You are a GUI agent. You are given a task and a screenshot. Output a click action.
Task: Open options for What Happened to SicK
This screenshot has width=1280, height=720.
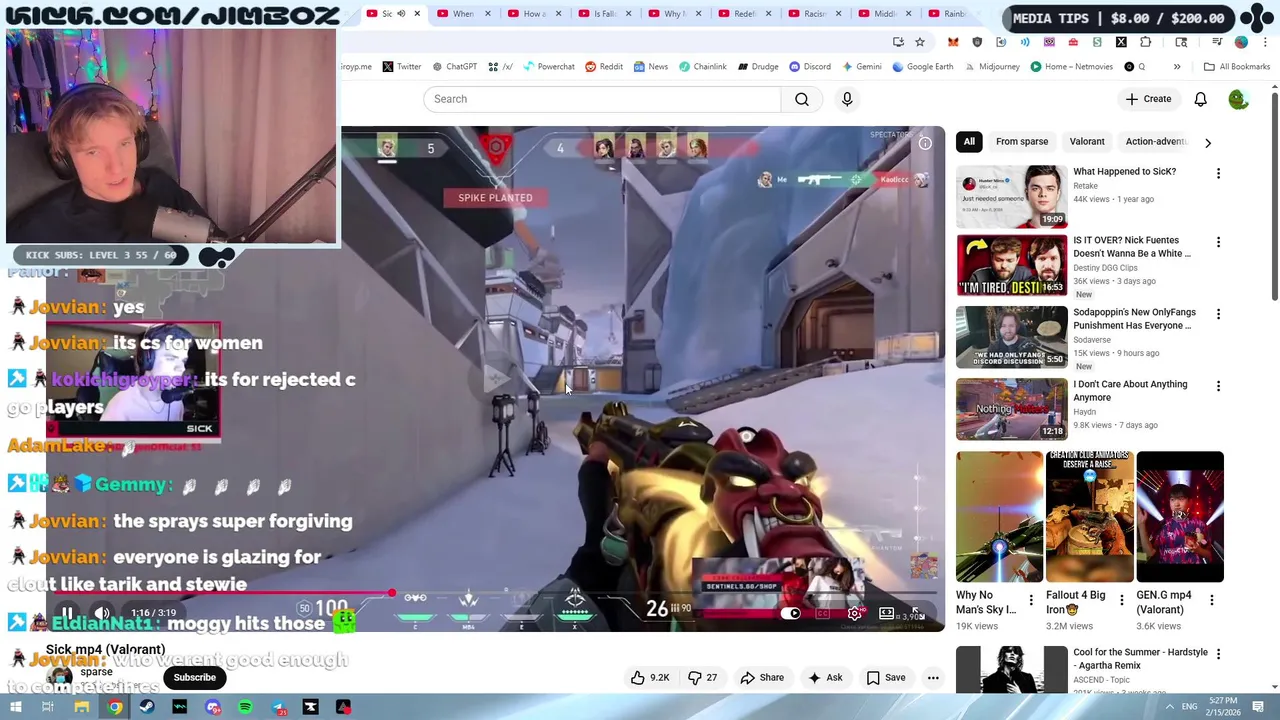pos(1218,174)
